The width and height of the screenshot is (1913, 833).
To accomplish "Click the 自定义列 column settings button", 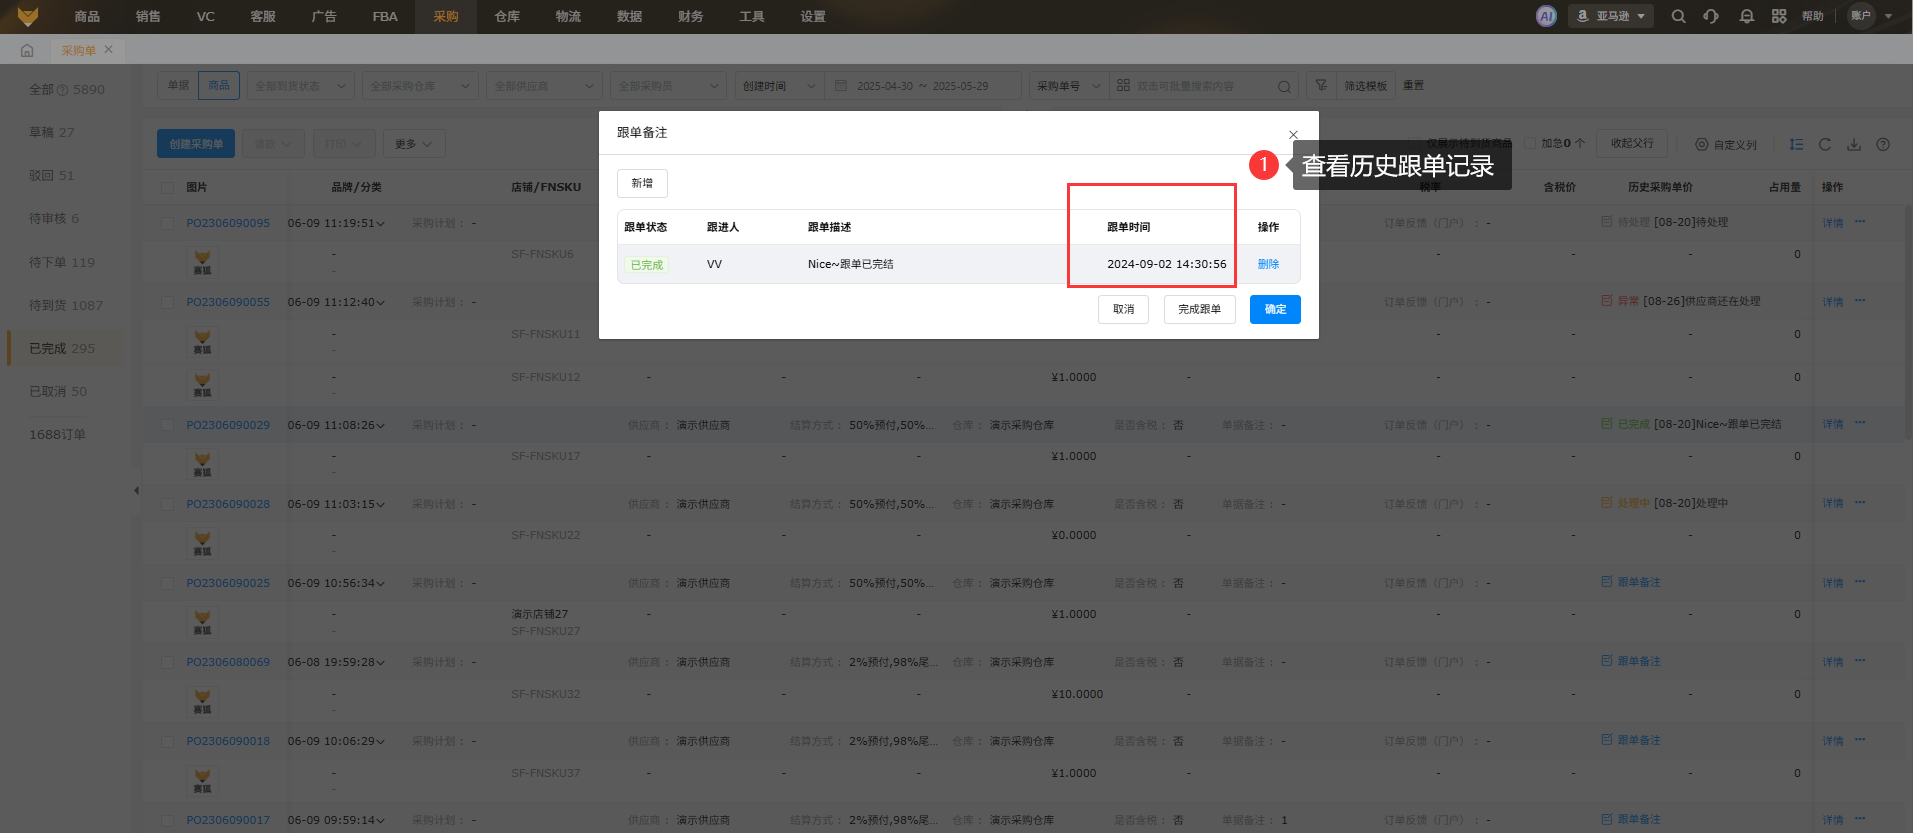I will tap(1726, 145).
